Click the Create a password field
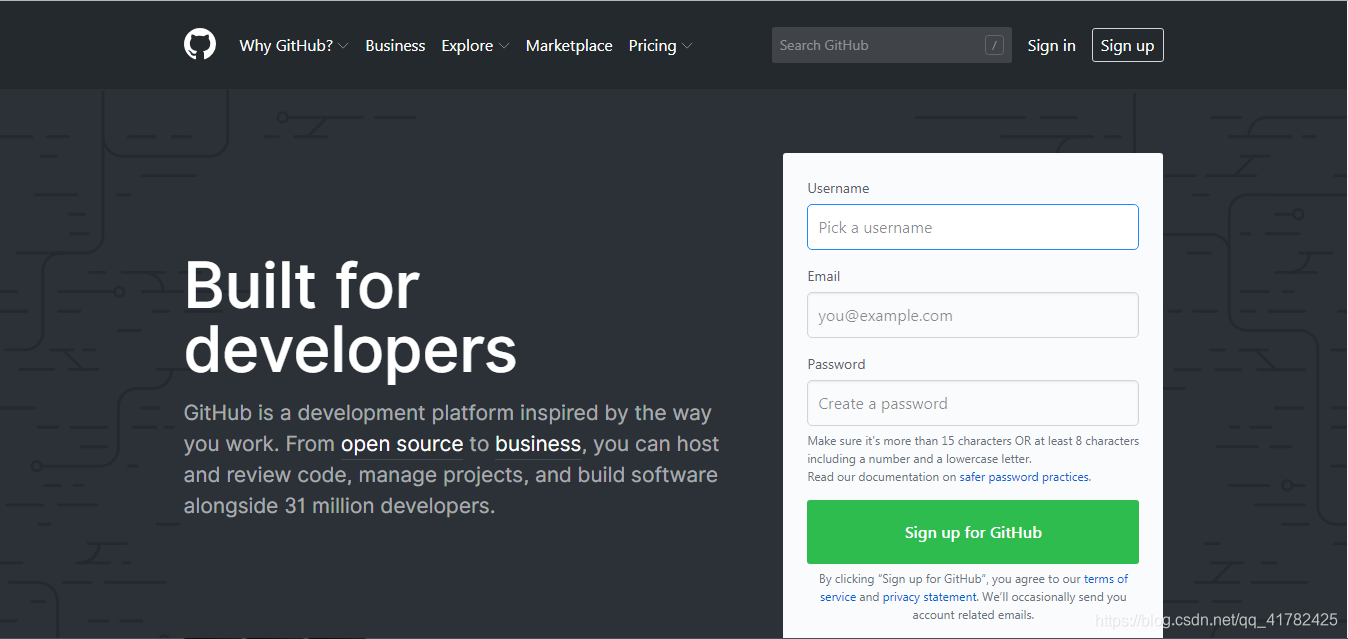1348x639 pixels. [x=972, y=403]
